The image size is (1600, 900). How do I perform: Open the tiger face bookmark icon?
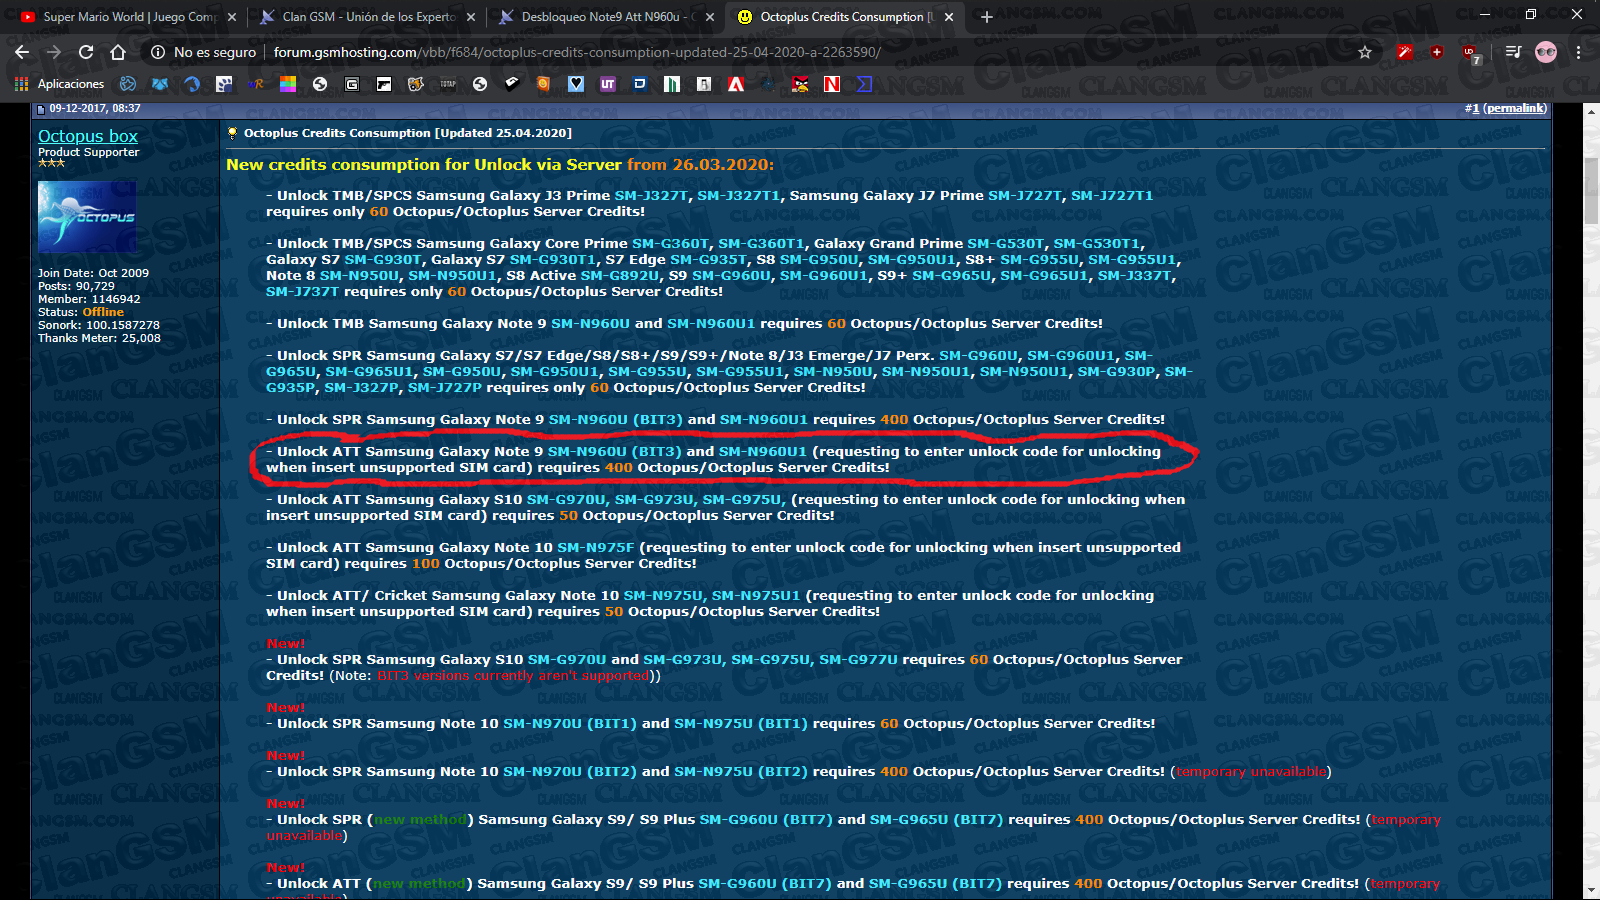[x=416, y=84]
